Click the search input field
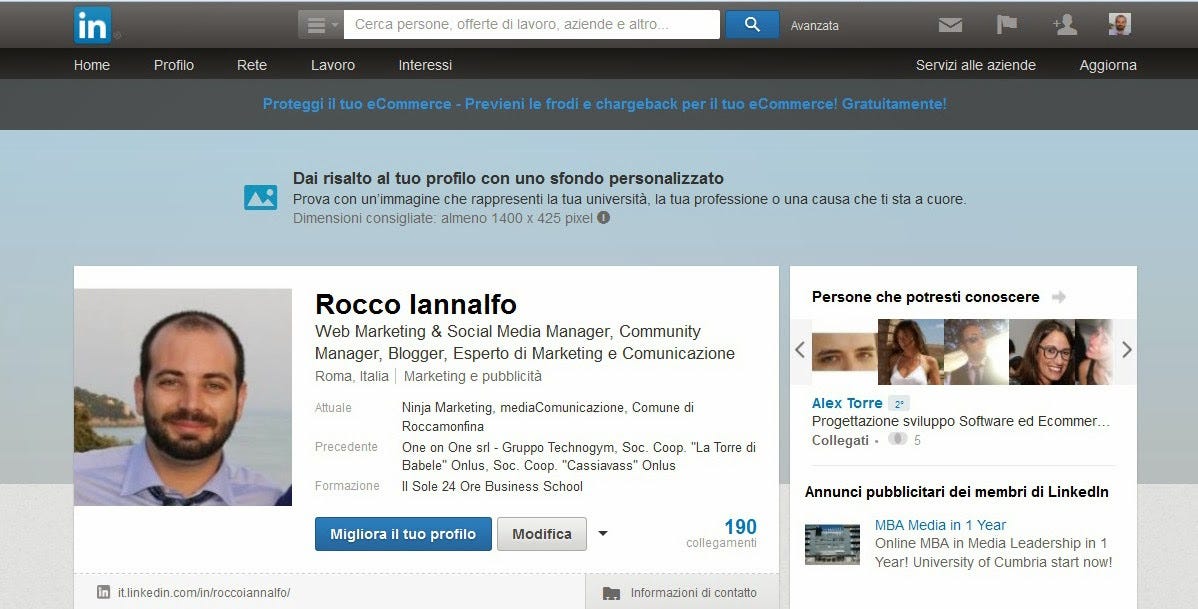Screen dimensions: 1198x609 (532, 24)
